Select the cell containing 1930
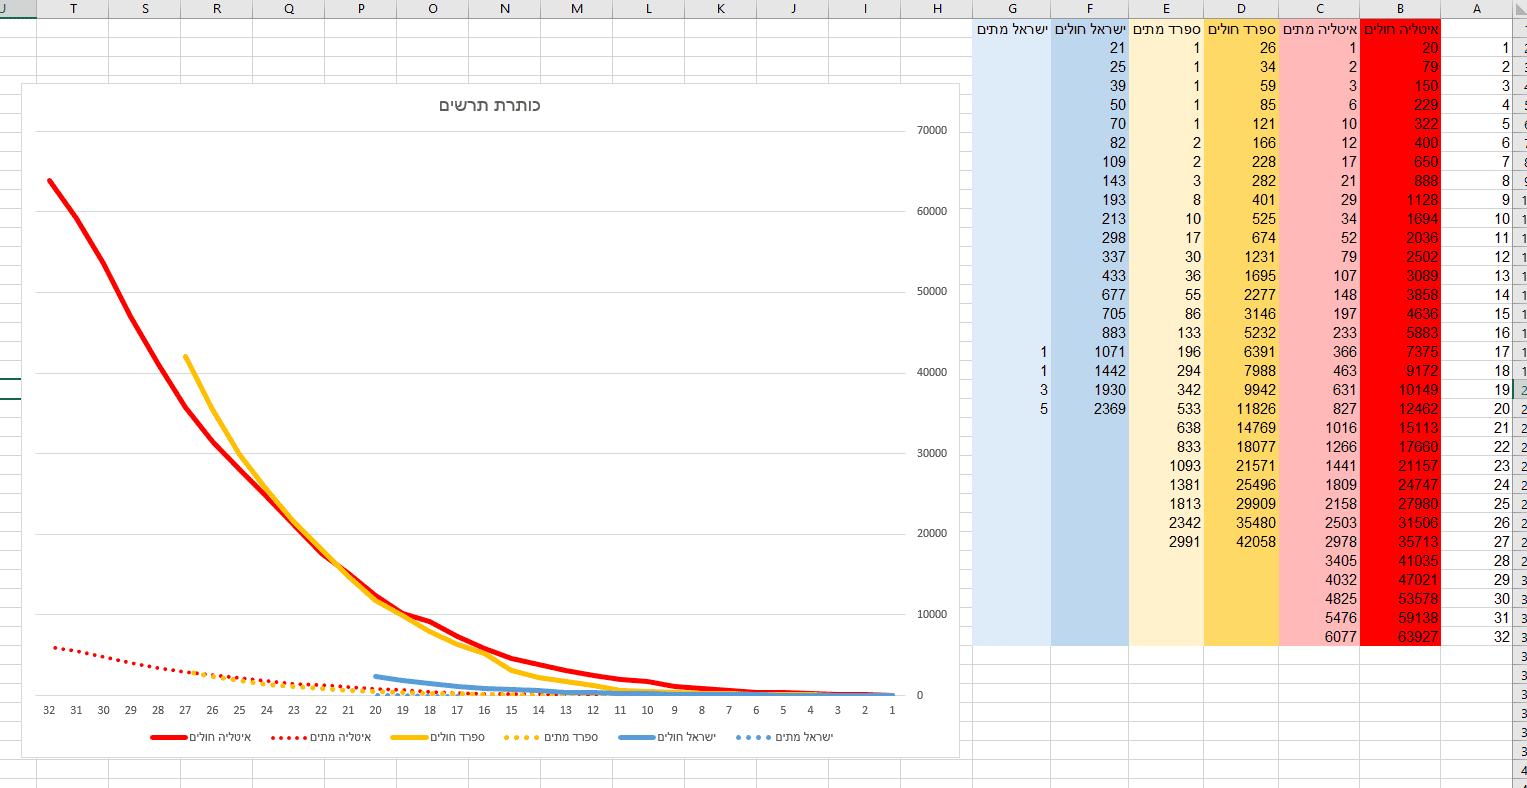Screen dimensions: 1527x788 tap(1090, 390)
